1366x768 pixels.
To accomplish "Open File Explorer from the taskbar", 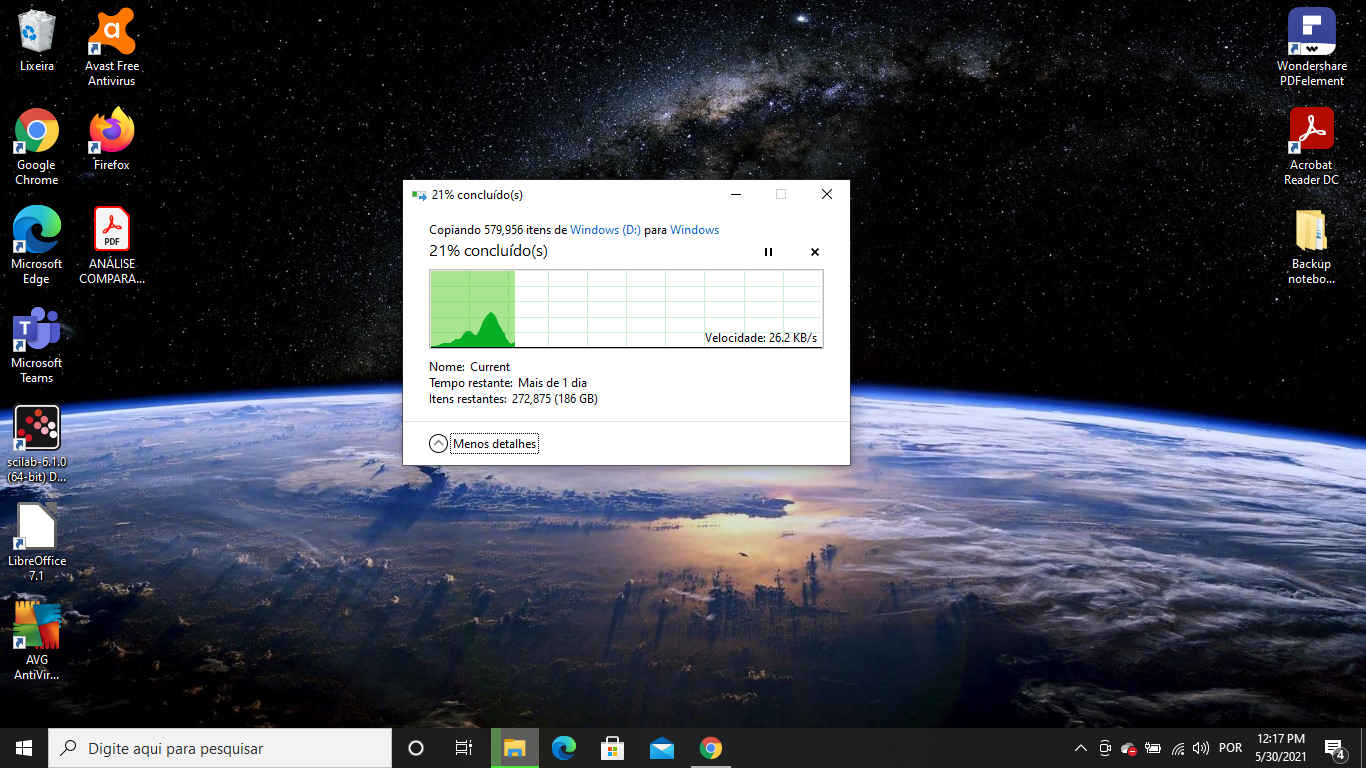I will tap(514, 748).
